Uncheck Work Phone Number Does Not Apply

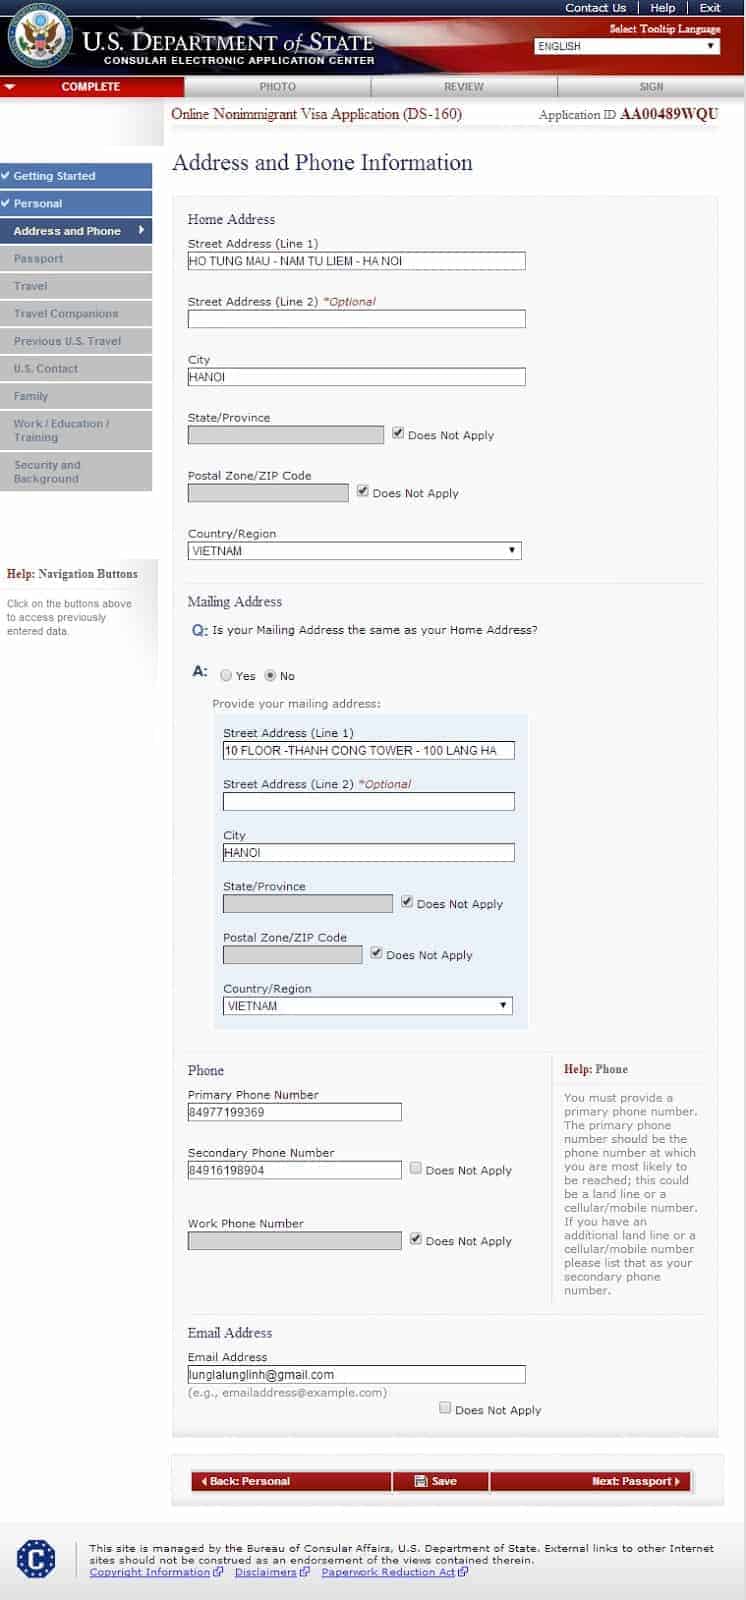(x=416, y=1239)
